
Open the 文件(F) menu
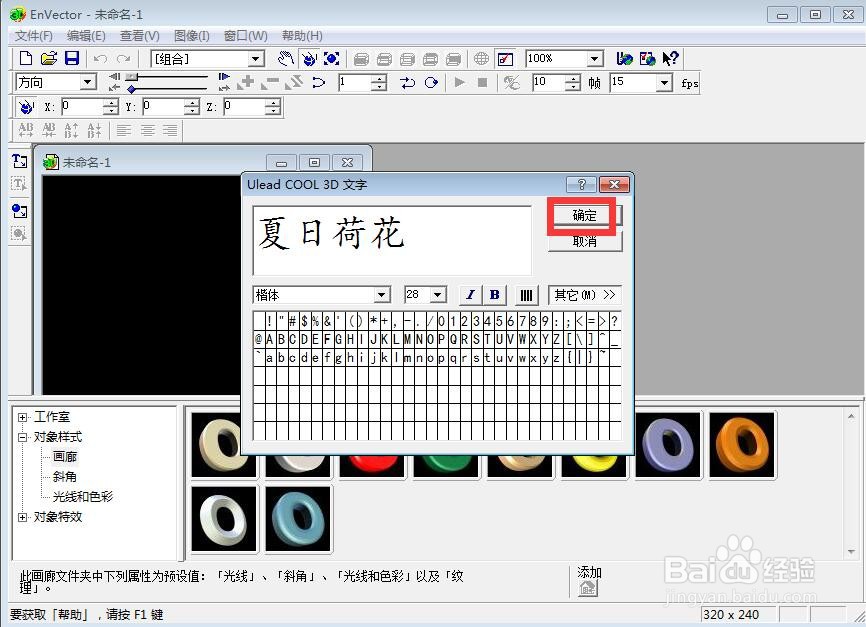point(33,36)
